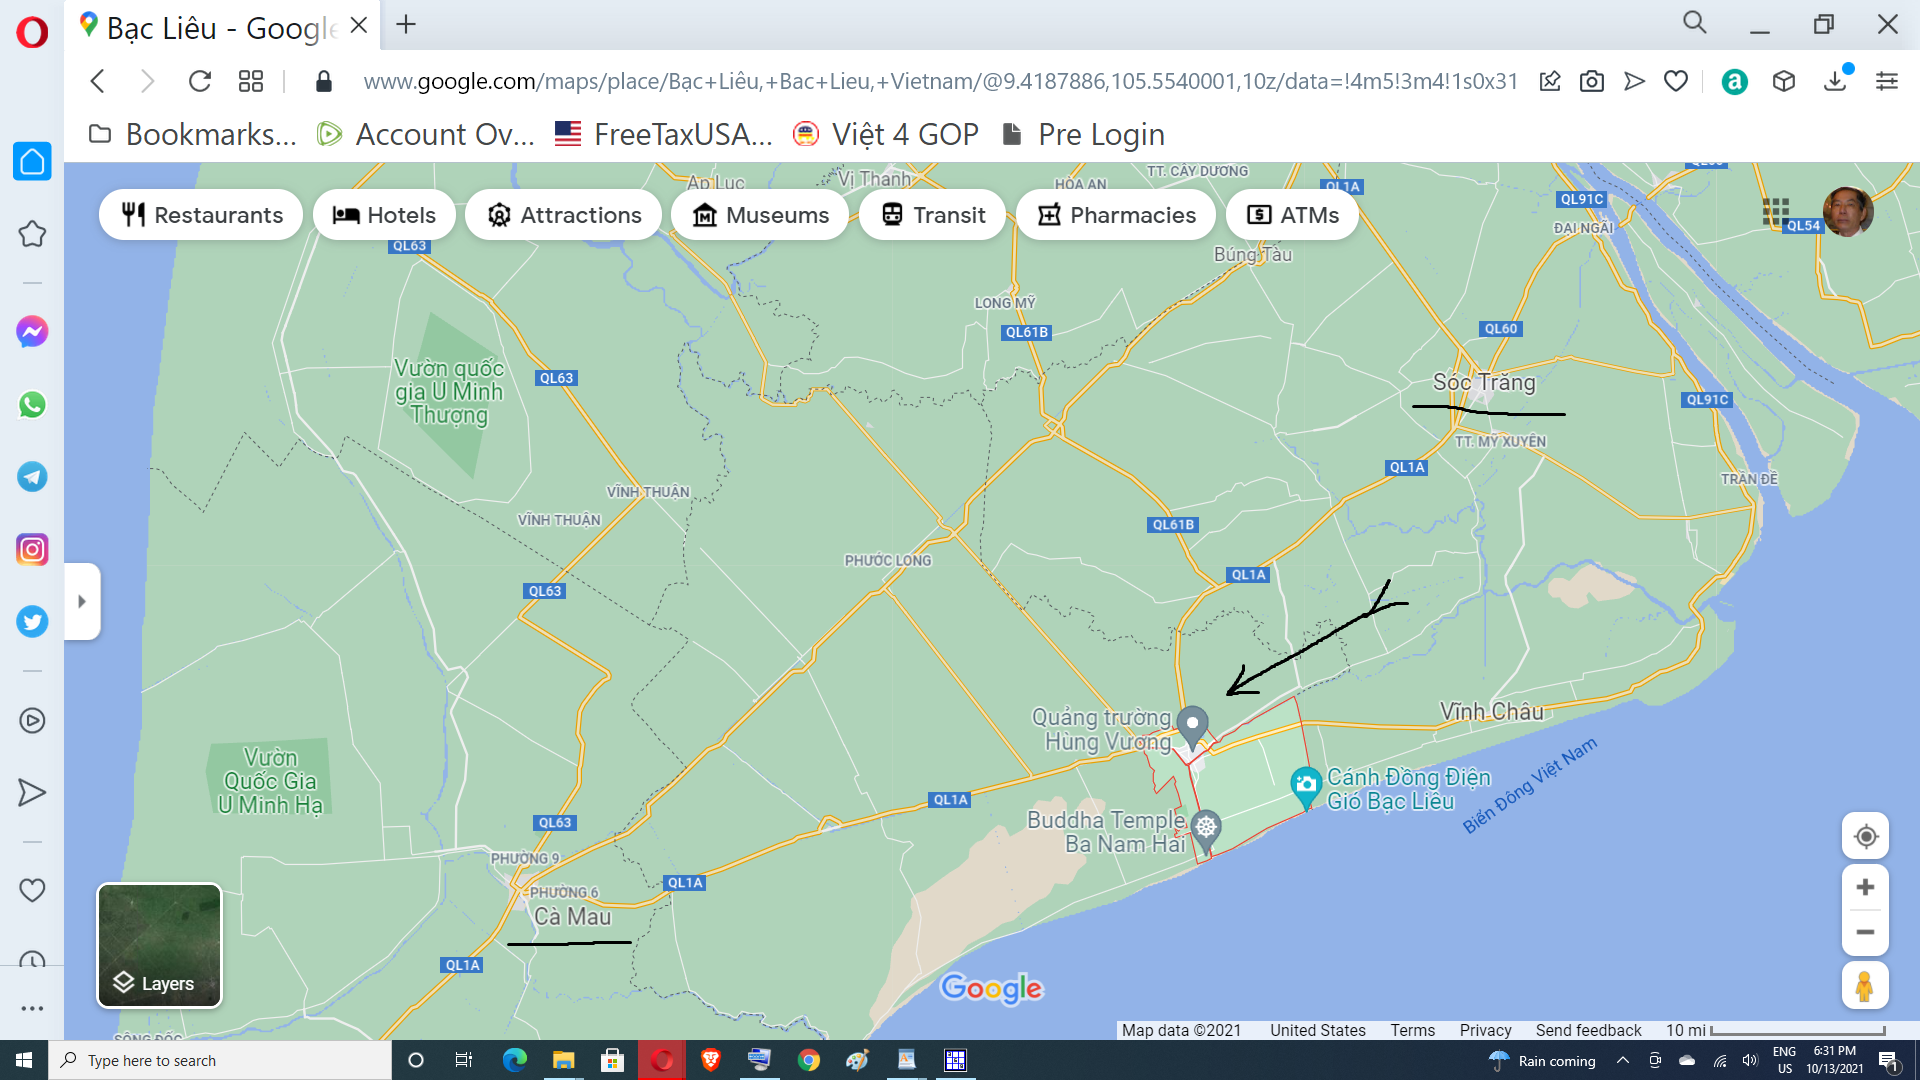Show hidden system tray icons
The height and width of the screenshot is (1080, 1920).
coord(1622,1060)
